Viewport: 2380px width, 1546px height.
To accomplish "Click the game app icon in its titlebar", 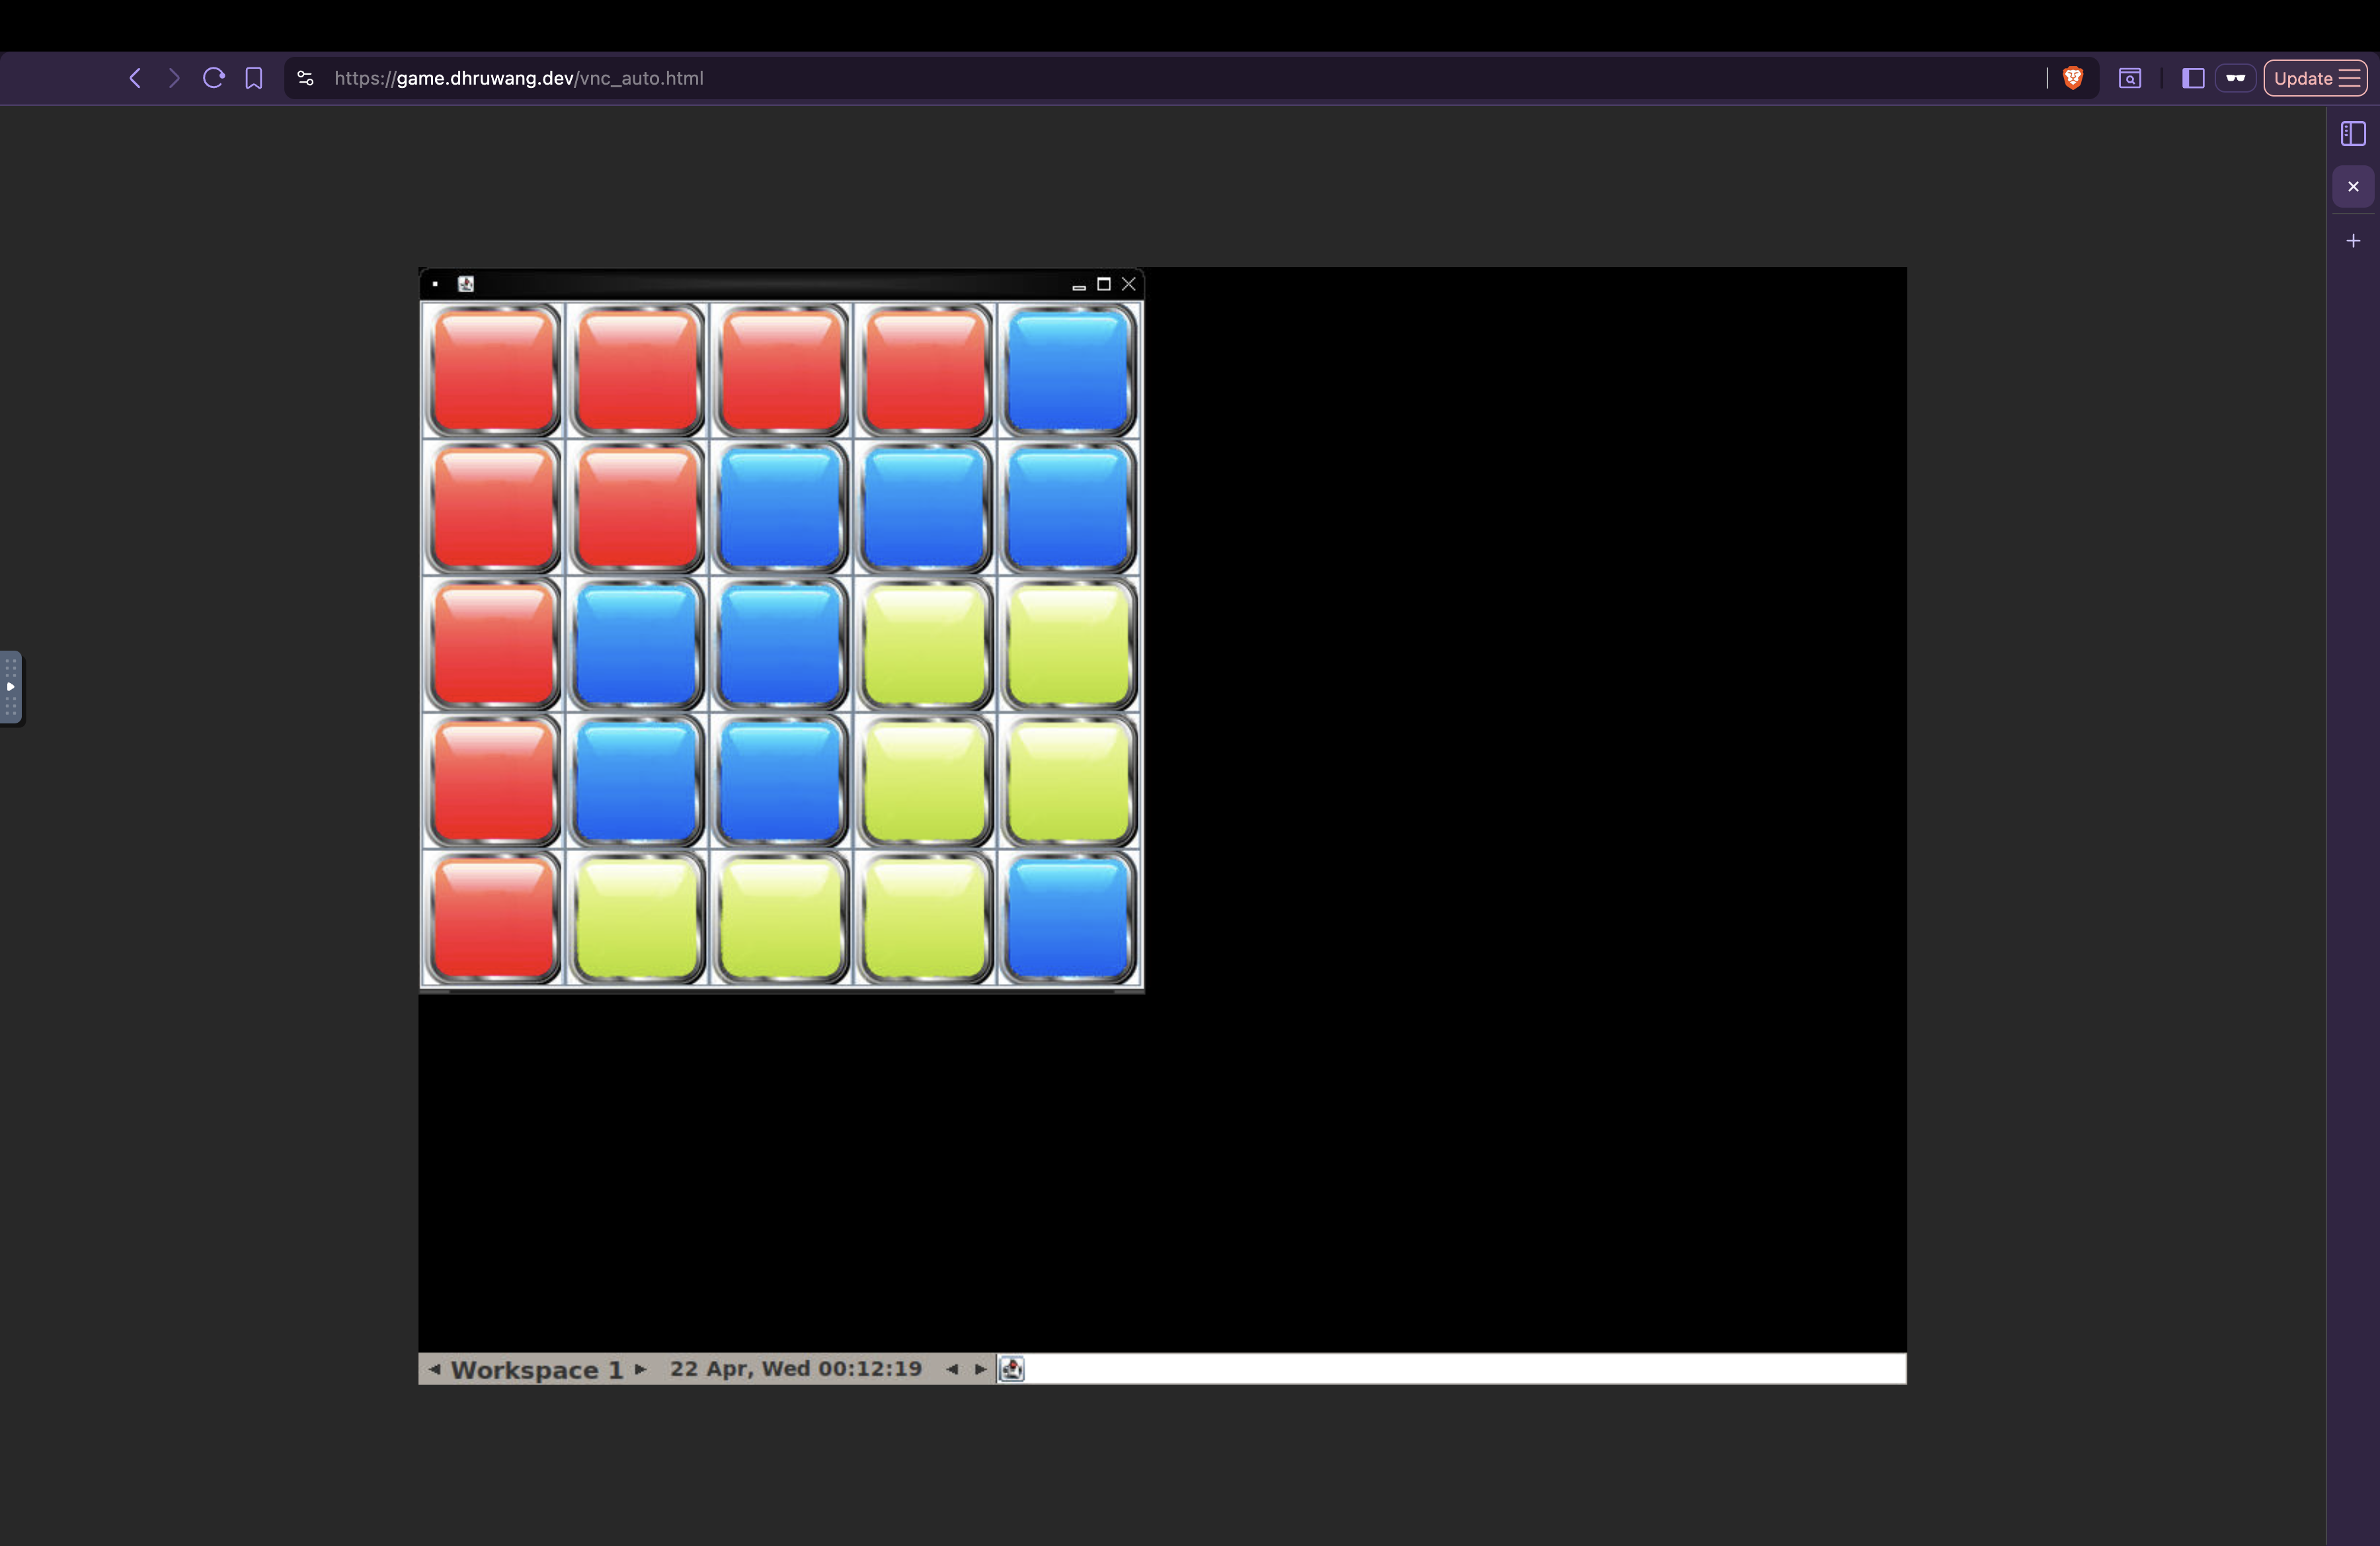I will coord(466,284).
